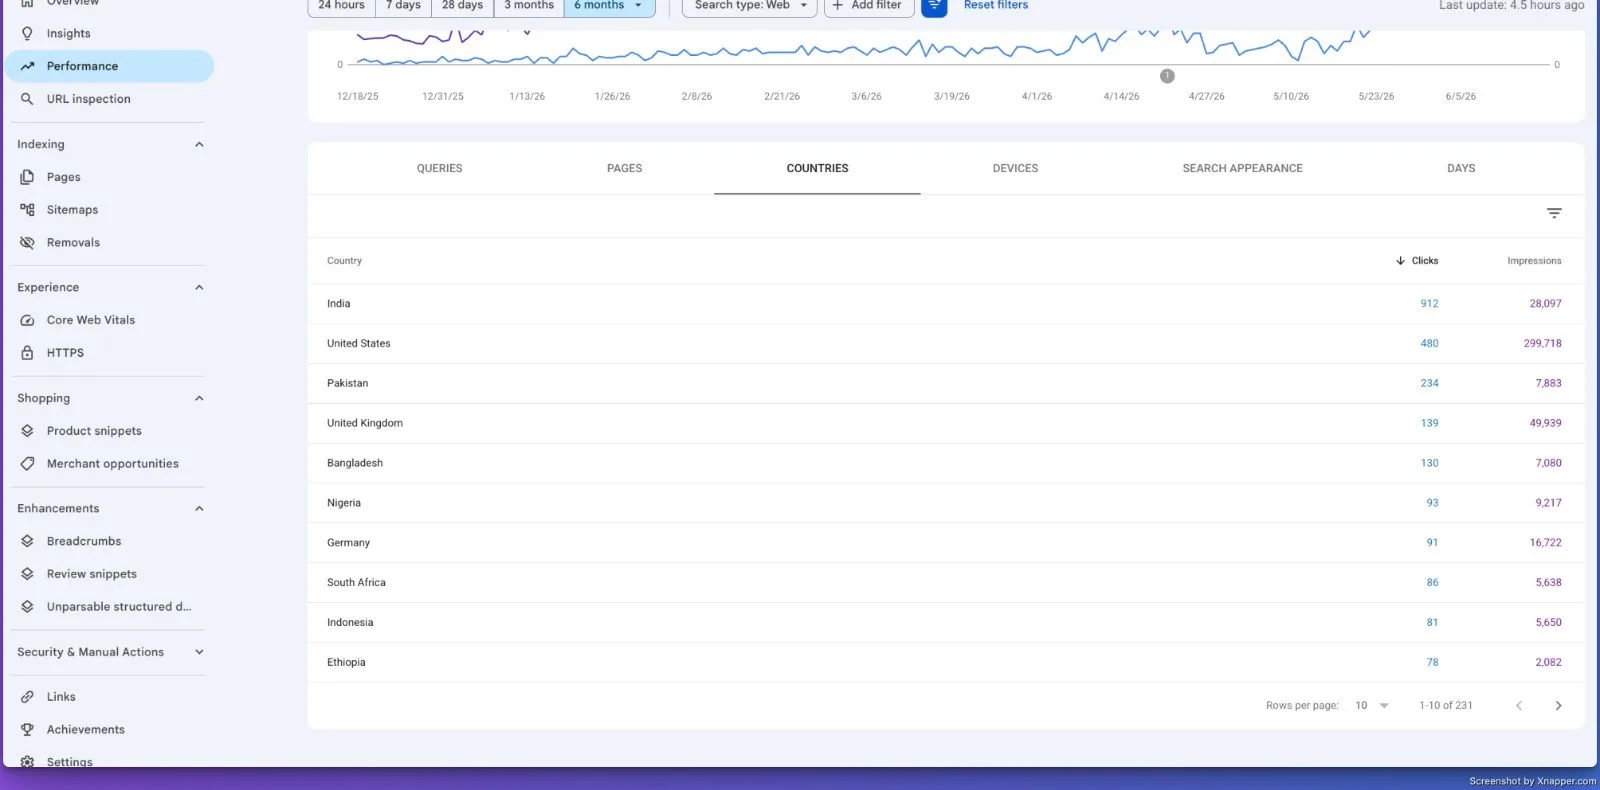Click the Achievements trophy icon
Image resolution: width=1600 pixels, height=790 pixels.
coord(27,730)
